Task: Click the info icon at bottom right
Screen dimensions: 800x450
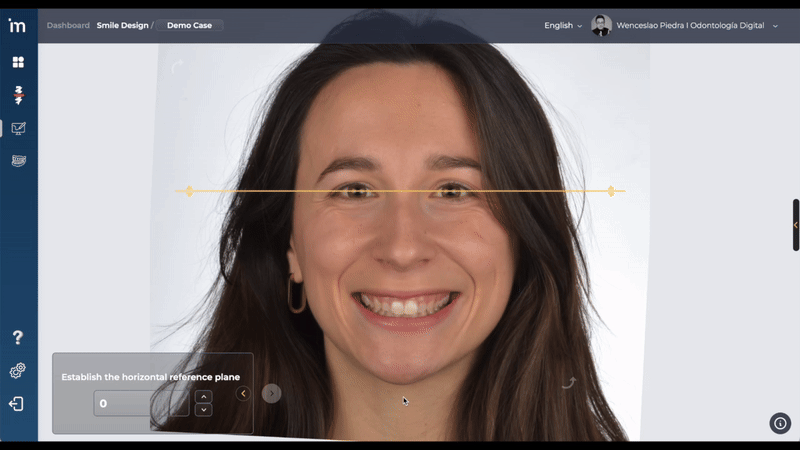Action: (x=780, y=423)
